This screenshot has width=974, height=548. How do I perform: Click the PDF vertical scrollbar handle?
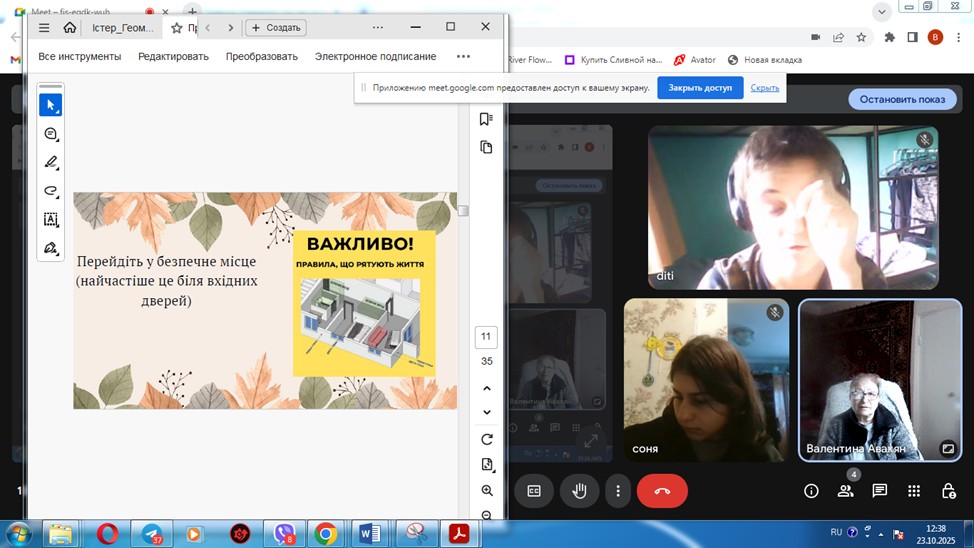click(x=463, y=211)
